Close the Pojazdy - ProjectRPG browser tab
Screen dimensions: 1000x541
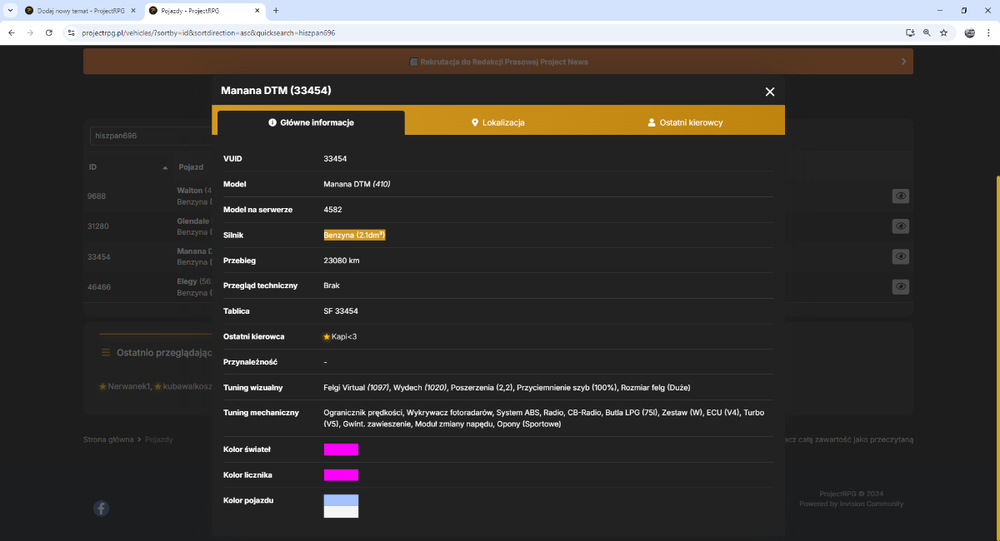(x=257, y=11)
